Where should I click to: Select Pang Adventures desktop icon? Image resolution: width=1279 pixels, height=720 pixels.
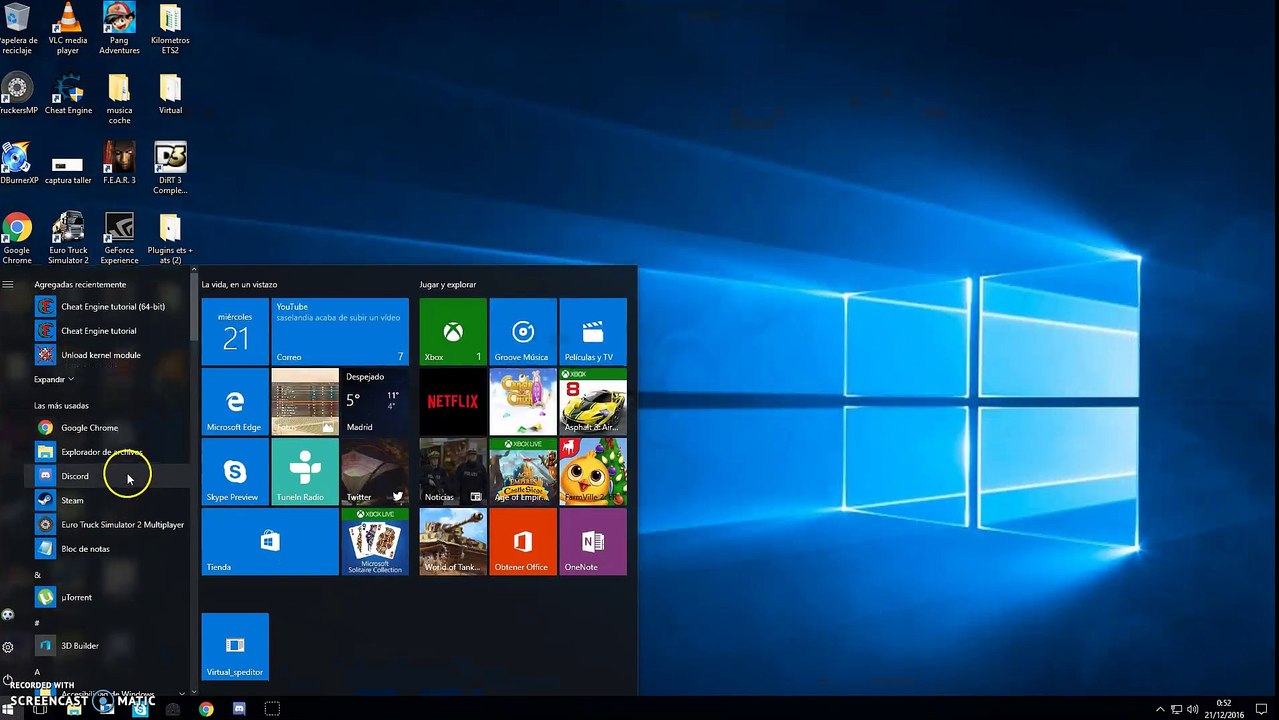click(x=119, y=29)
